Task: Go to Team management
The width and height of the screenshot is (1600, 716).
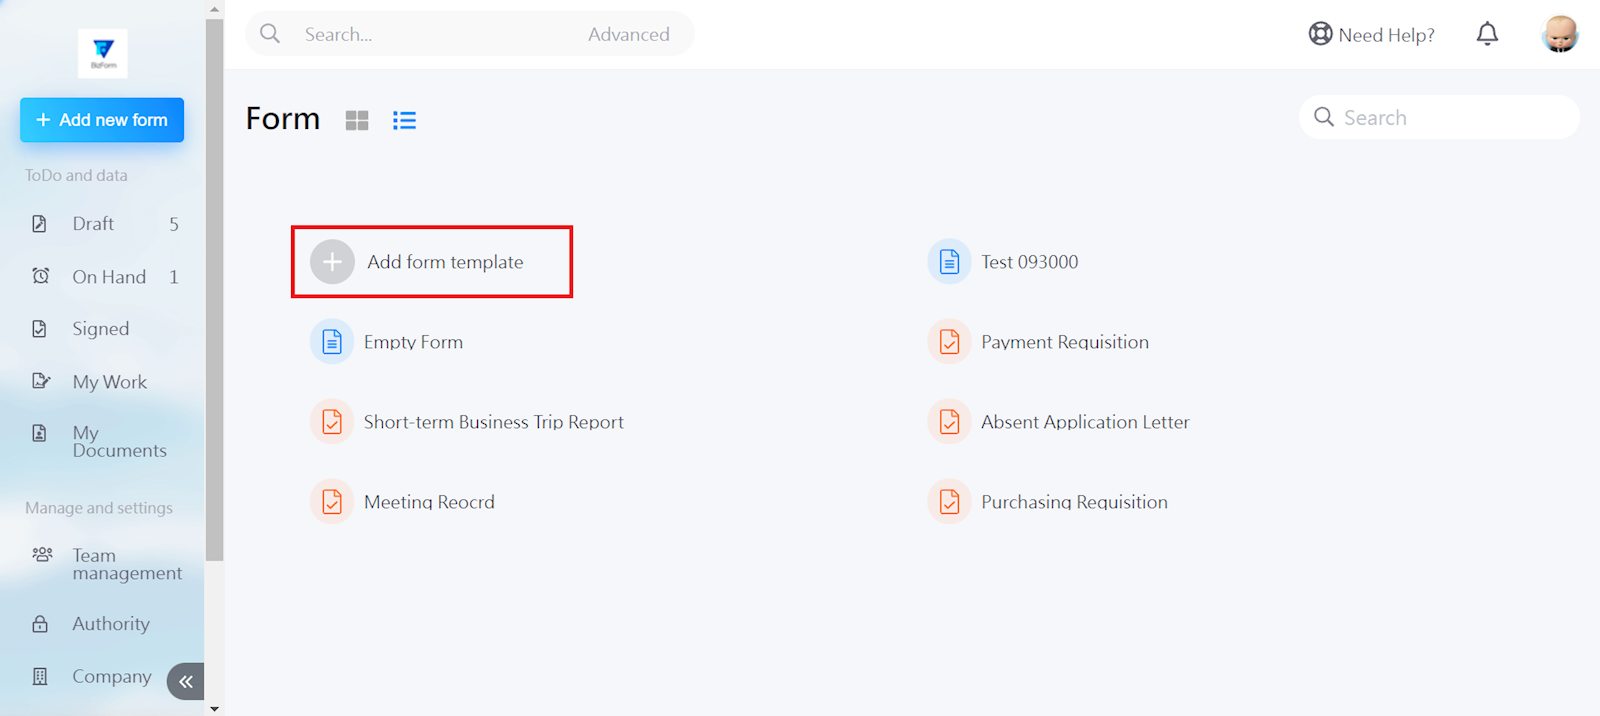Action: [126, 564]
